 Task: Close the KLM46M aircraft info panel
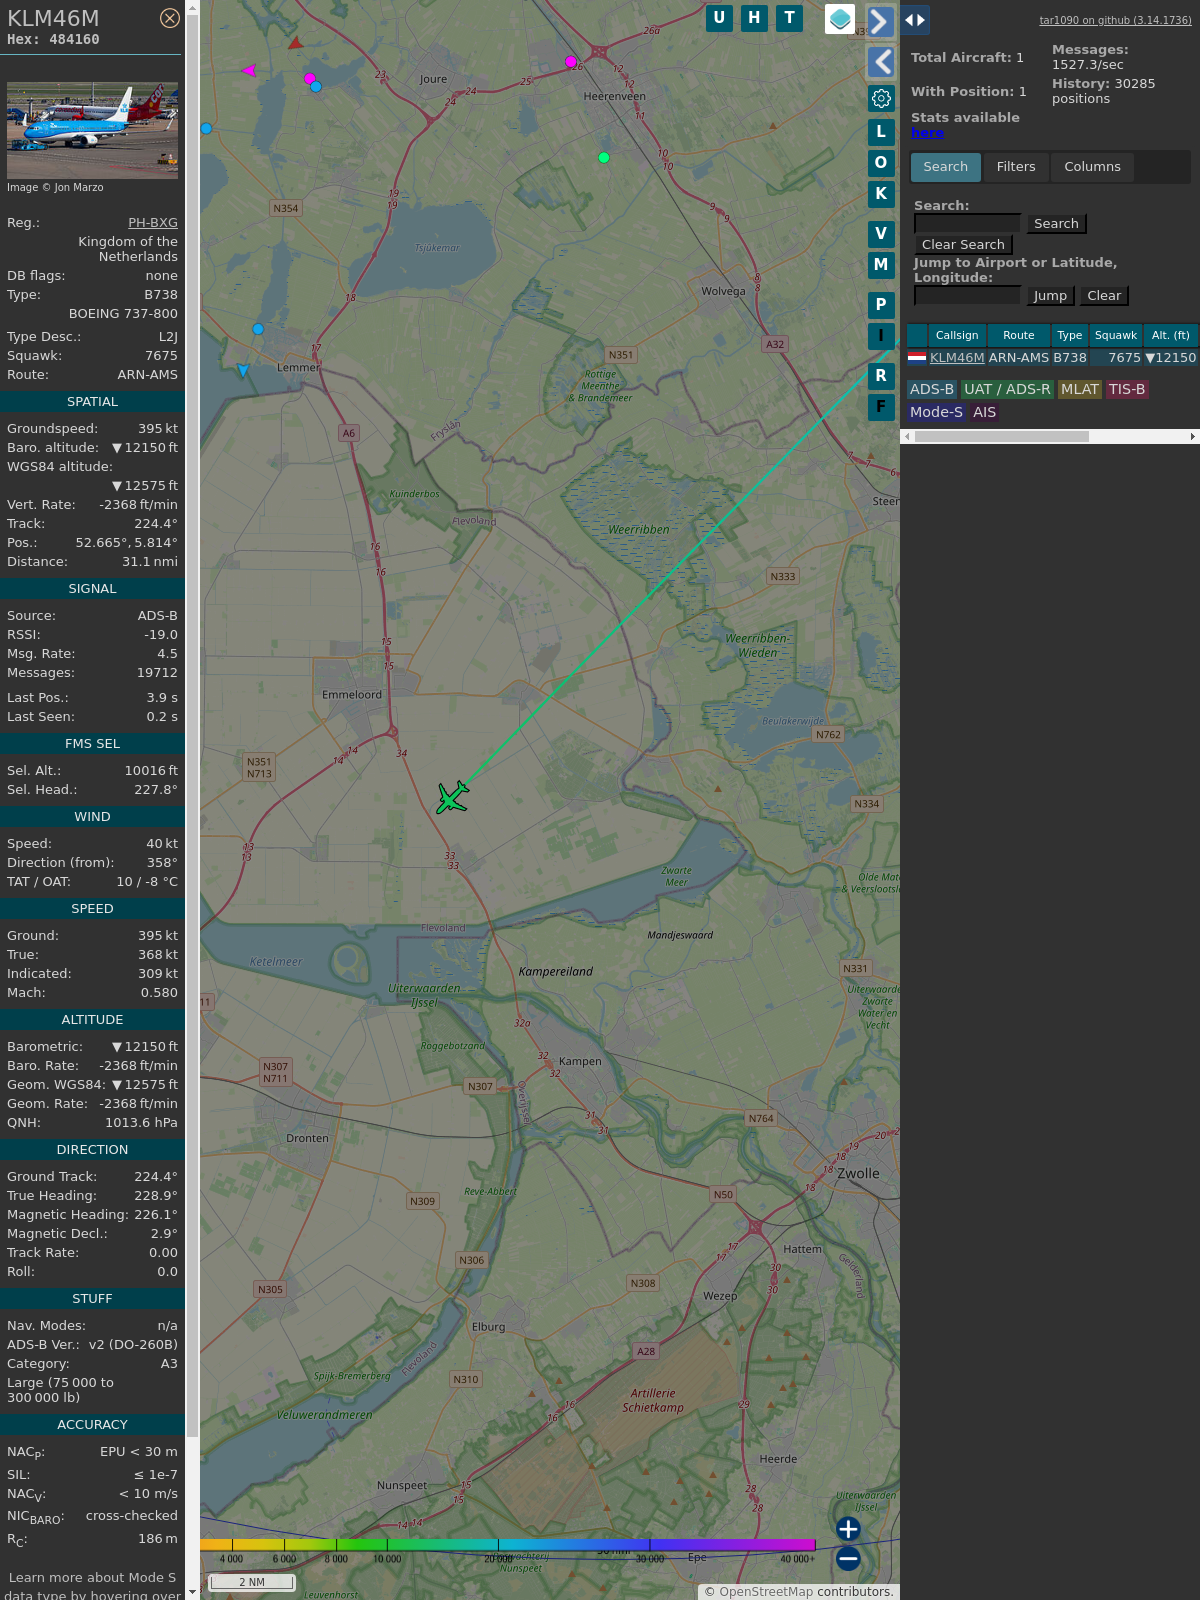coord(170,18)
